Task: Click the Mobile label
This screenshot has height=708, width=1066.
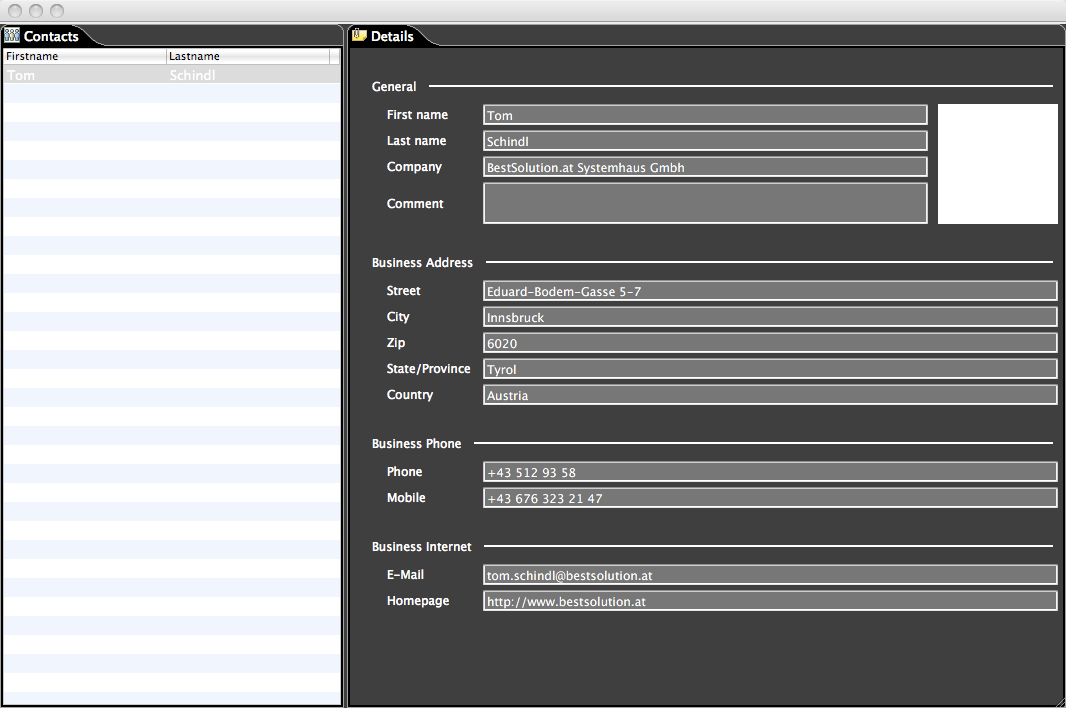Action: click(406, 498)
